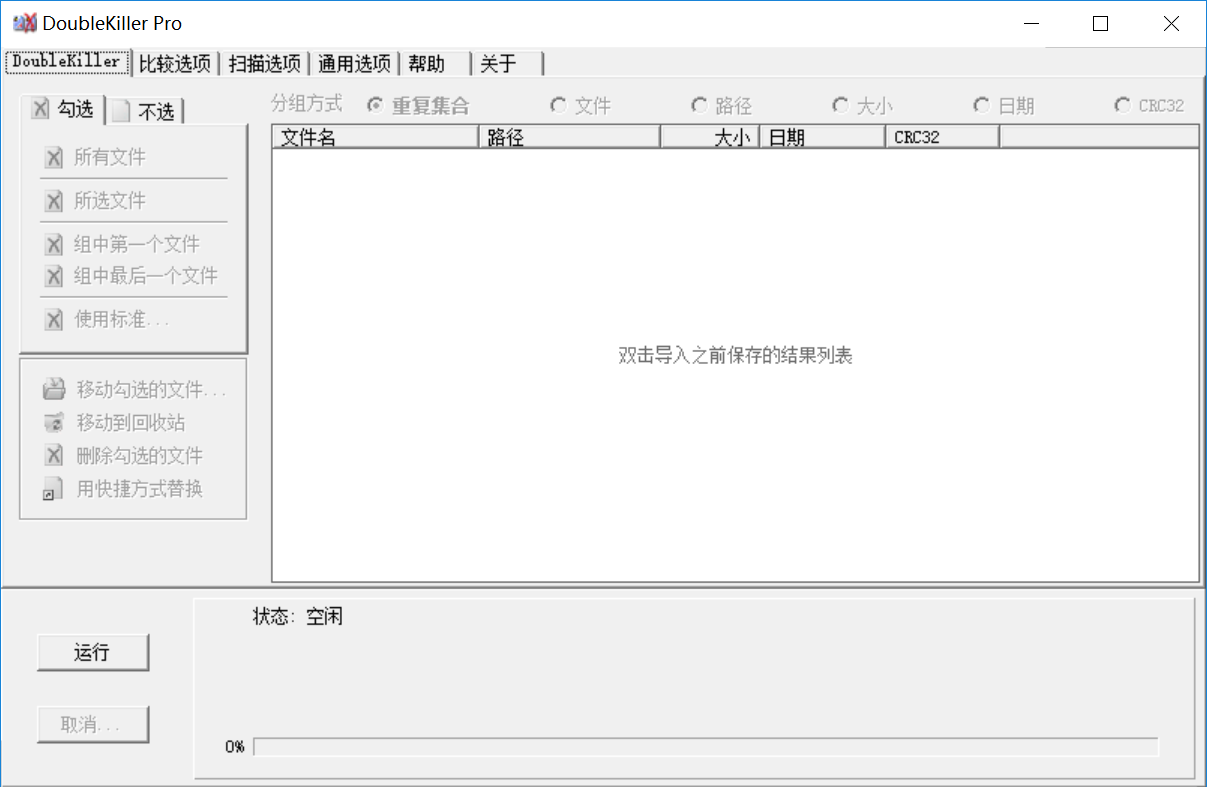Click the 状态: 空闲 status text

click(298, 616)
